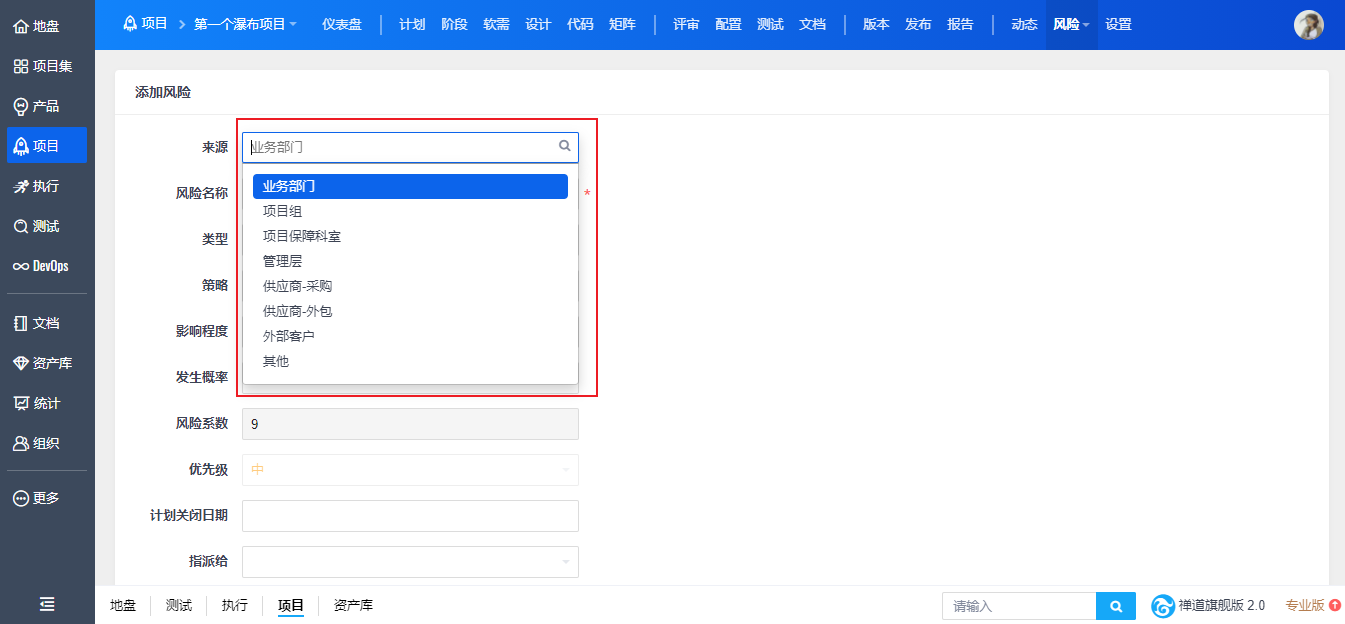This screenshot has width=1345, height=624.
Task: Click the 风险系数 field showing 9
Action: pyautogui.click(x=410, y=424)
